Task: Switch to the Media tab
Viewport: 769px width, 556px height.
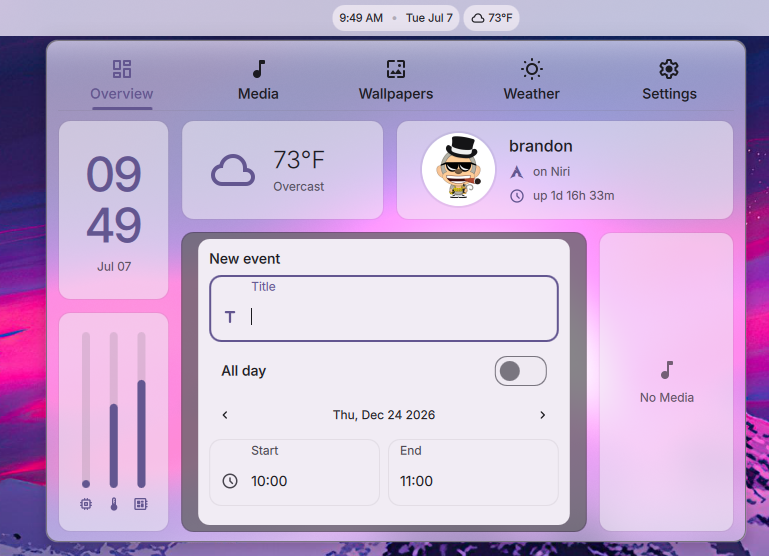Action: (258, 80)
